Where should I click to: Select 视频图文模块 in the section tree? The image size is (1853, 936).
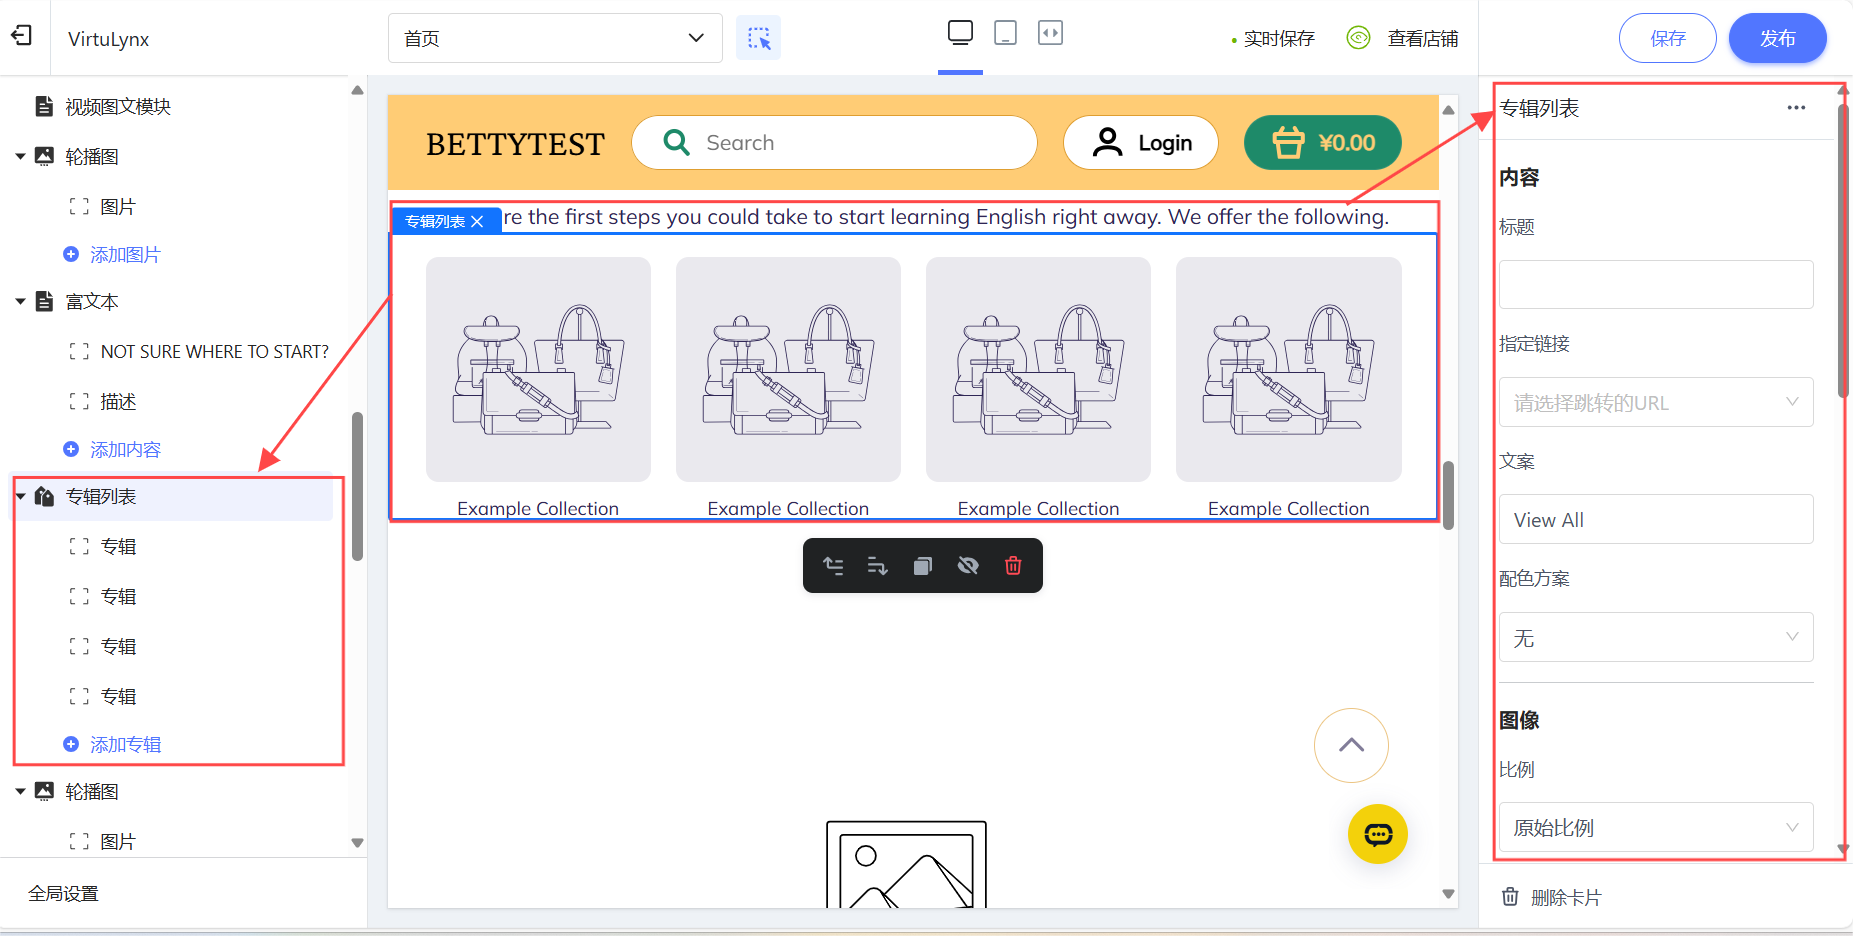pyautogui.click(x=118, y=107)
